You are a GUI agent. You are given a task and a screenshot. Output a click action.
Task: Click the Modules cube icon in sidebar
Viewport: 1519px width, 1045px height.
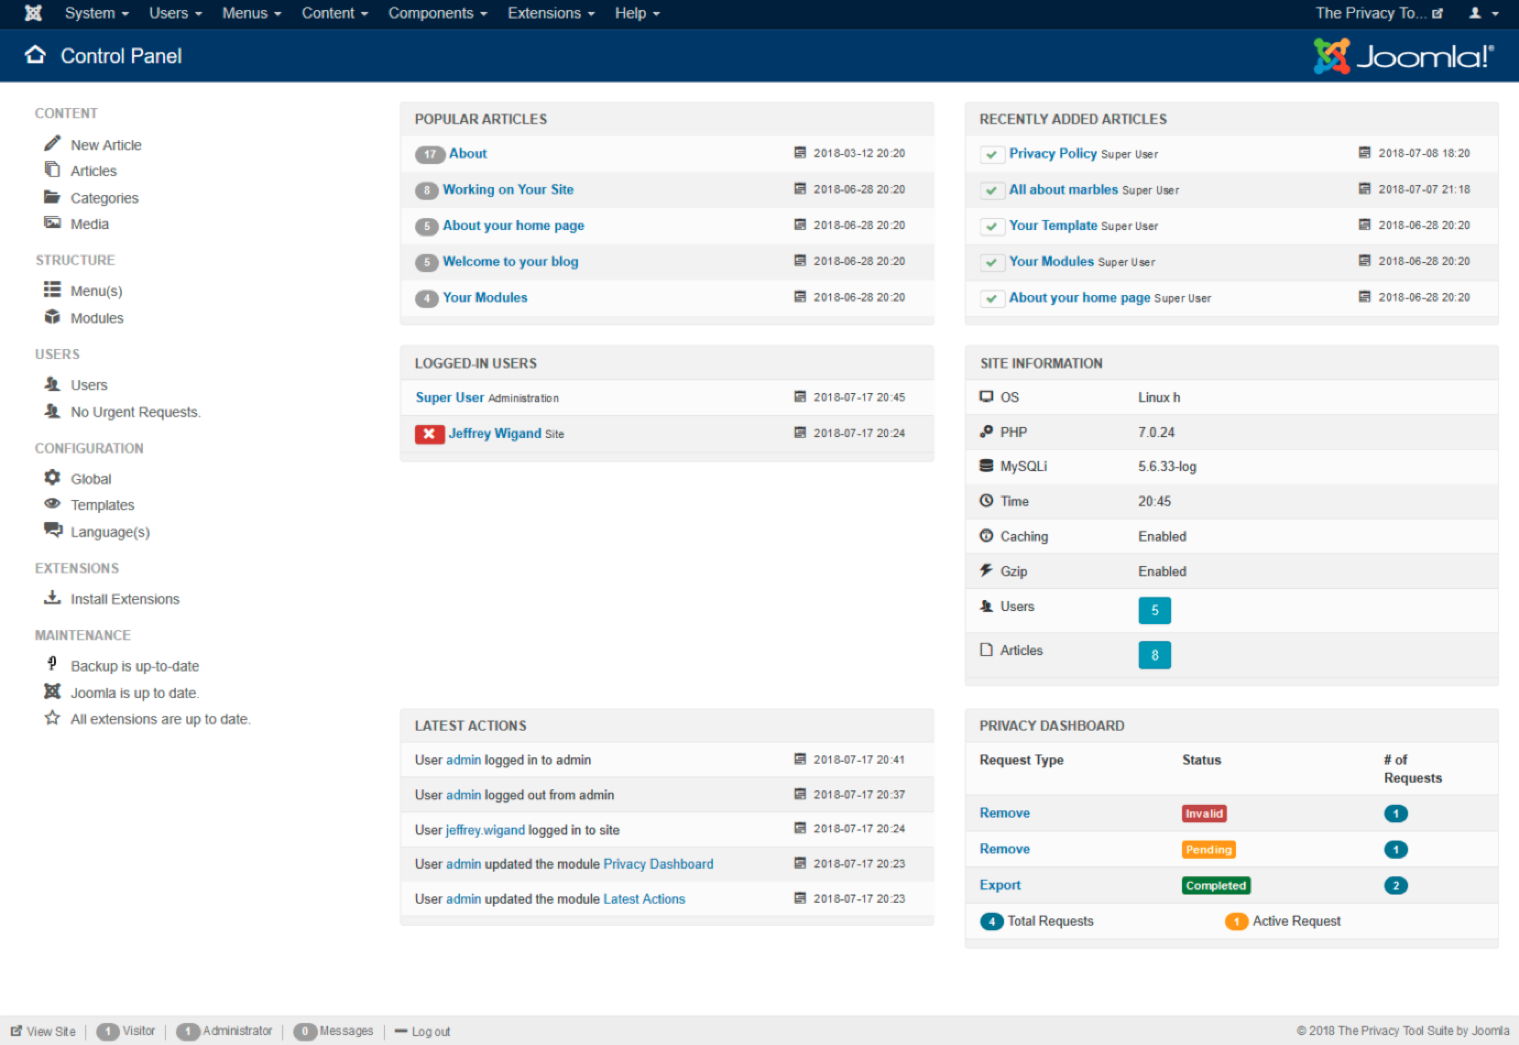coord(52,317)
